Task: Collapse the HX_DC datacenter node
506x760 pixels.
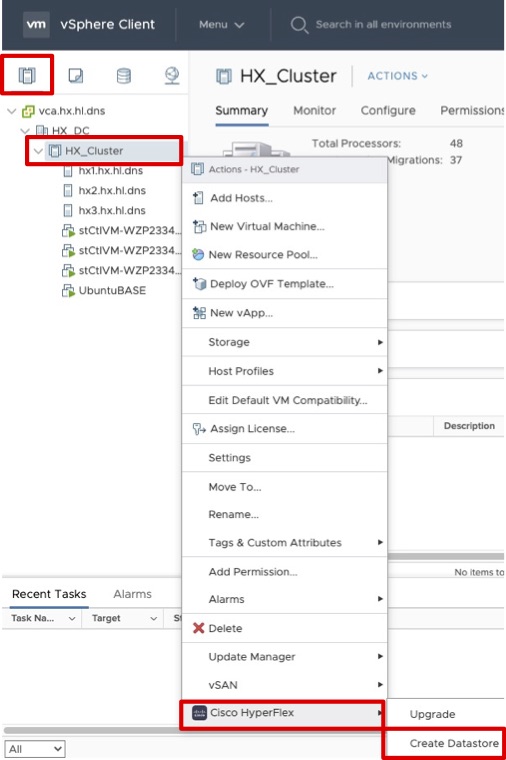Action: click(25, 130)
